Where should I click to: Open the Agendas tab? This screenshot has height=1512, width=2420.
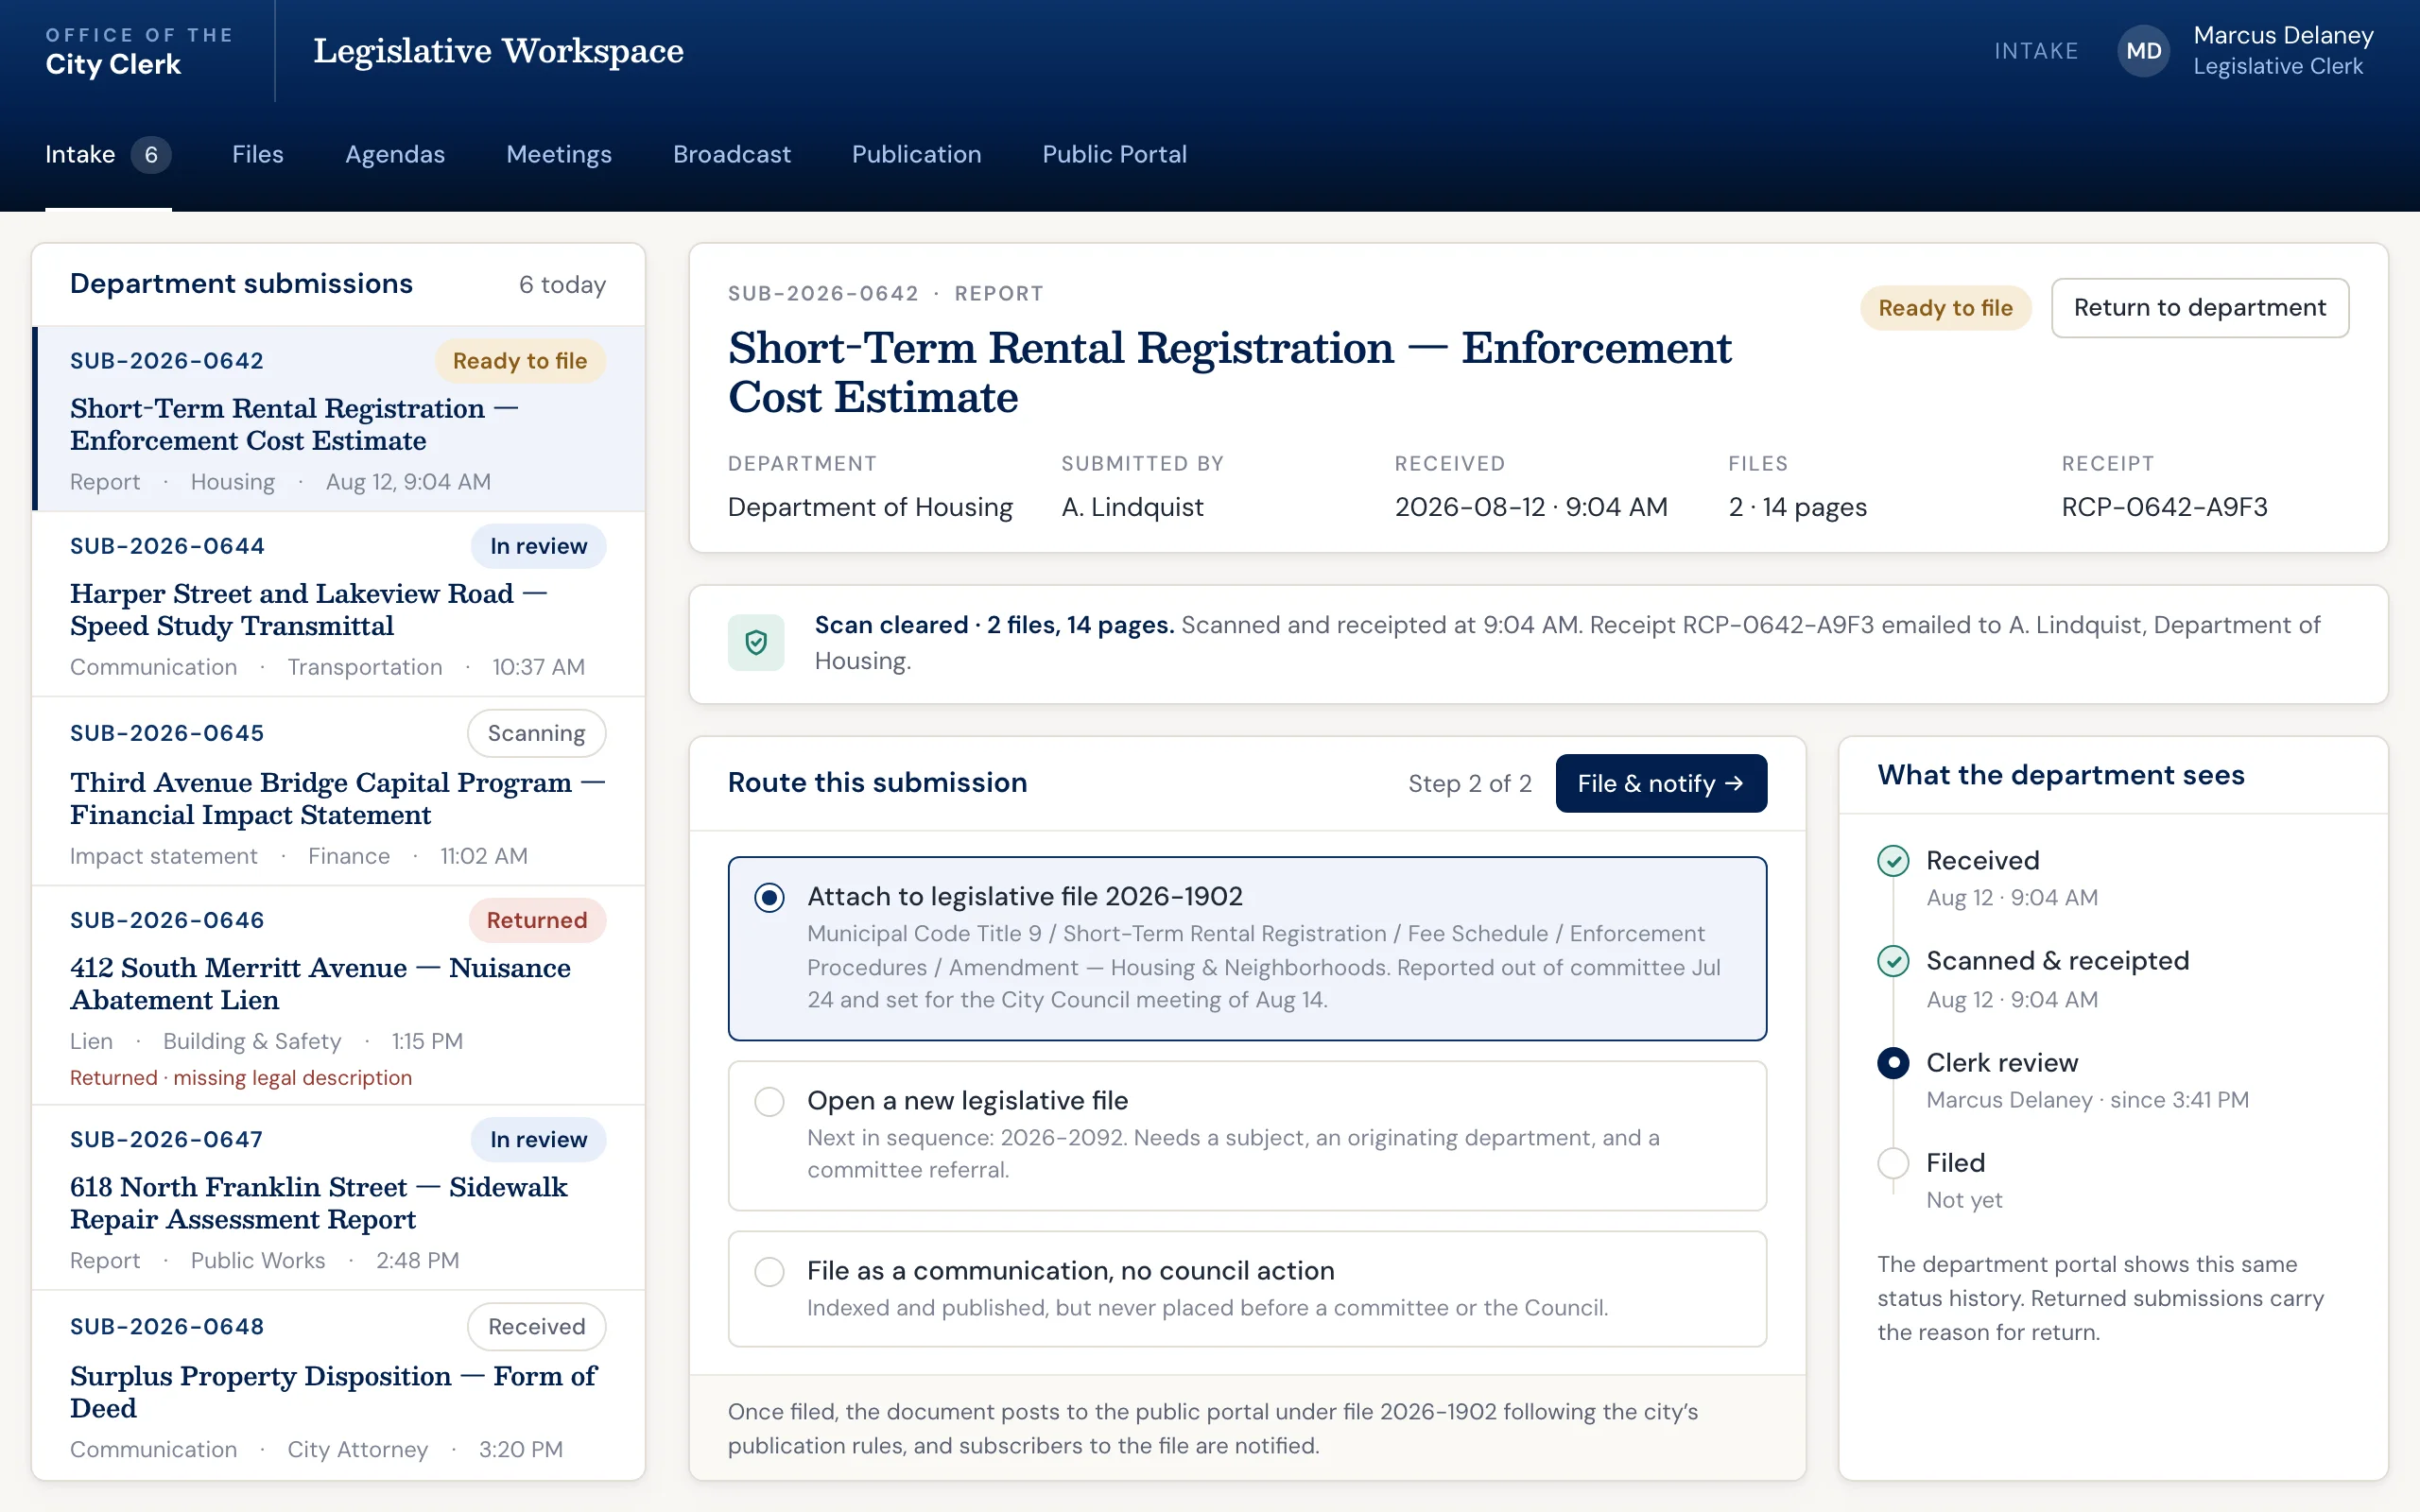pos(395,154)
